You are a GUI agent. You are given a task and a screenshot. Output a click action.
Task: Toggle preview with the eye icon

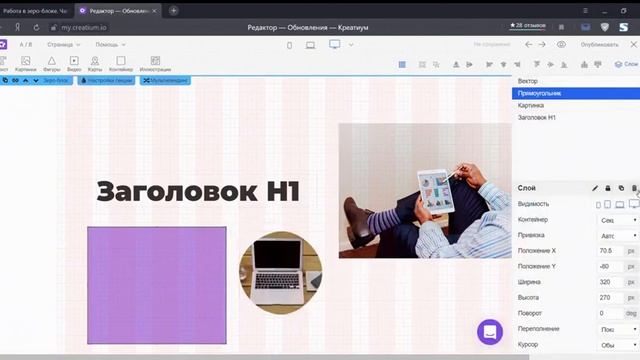(x=562, y=44)
